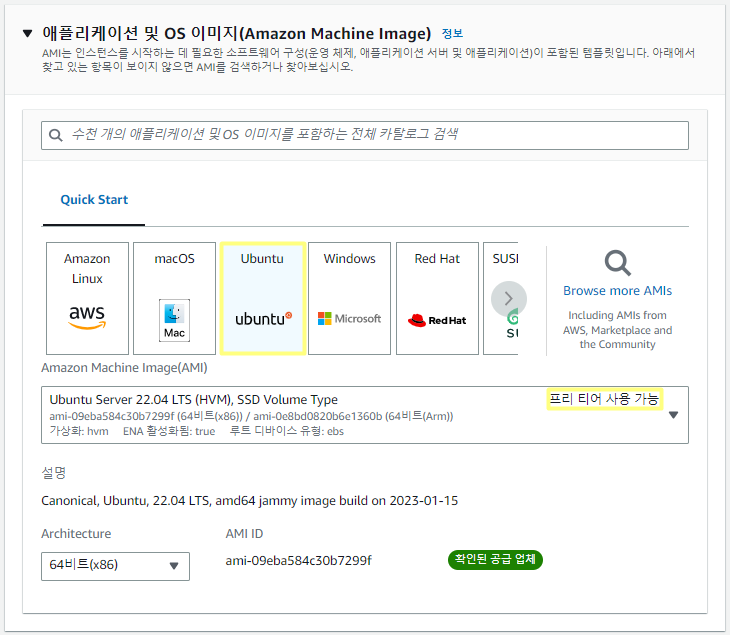This screenshot has width=730, height=635.
Task: Click the Architecture label
Action: 76,534
